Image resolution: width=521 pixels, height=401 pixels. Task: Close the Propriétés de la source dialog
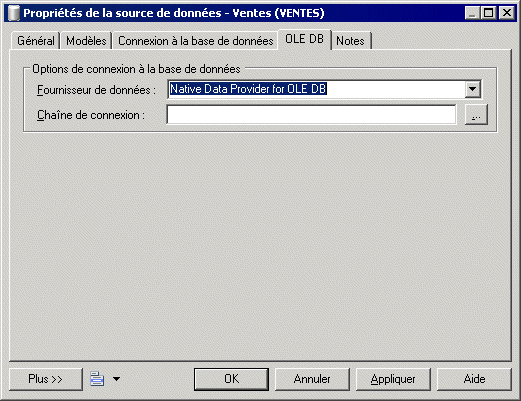507,13
